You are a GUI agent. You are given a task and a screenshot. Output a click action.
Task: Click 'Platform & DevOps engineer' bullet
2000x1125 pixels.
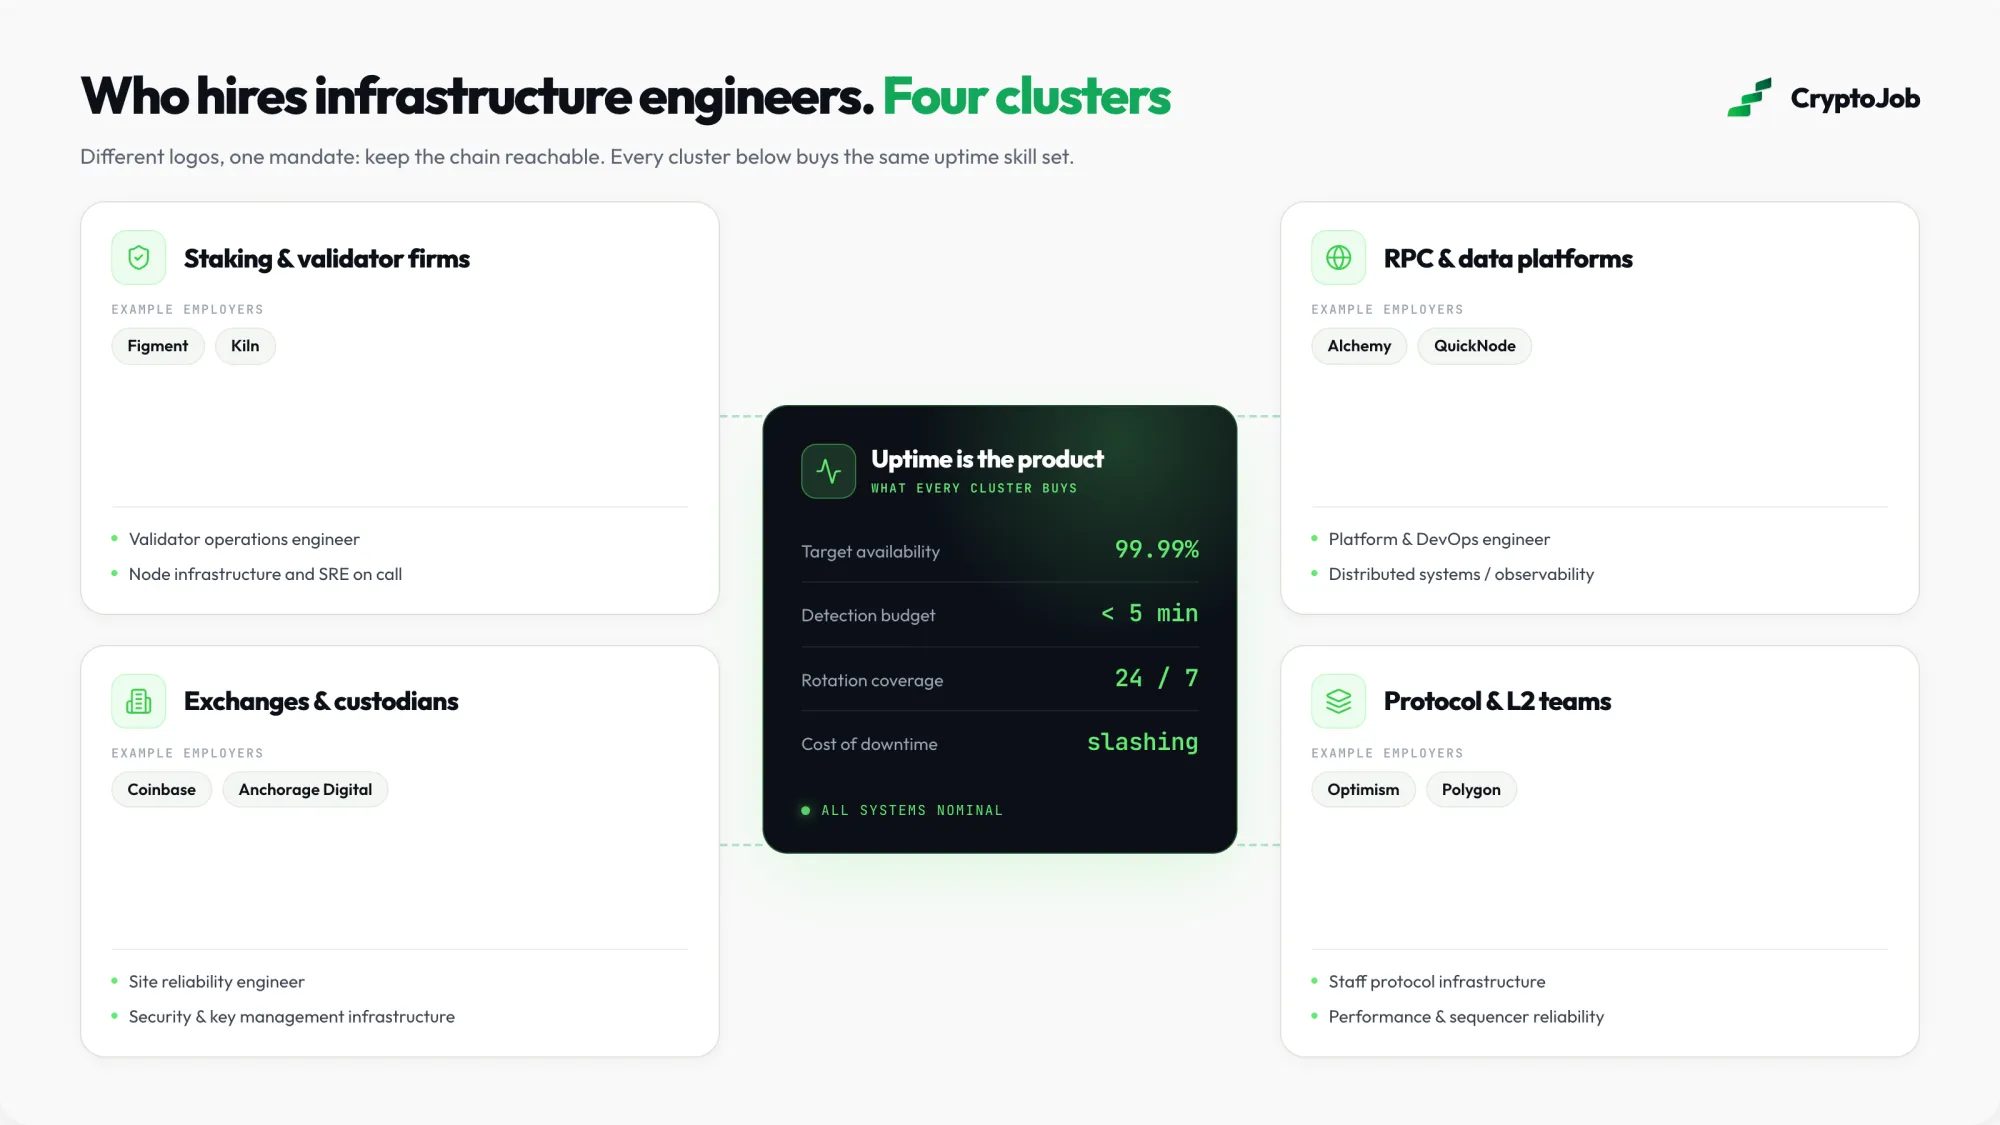coord(1439,539)
